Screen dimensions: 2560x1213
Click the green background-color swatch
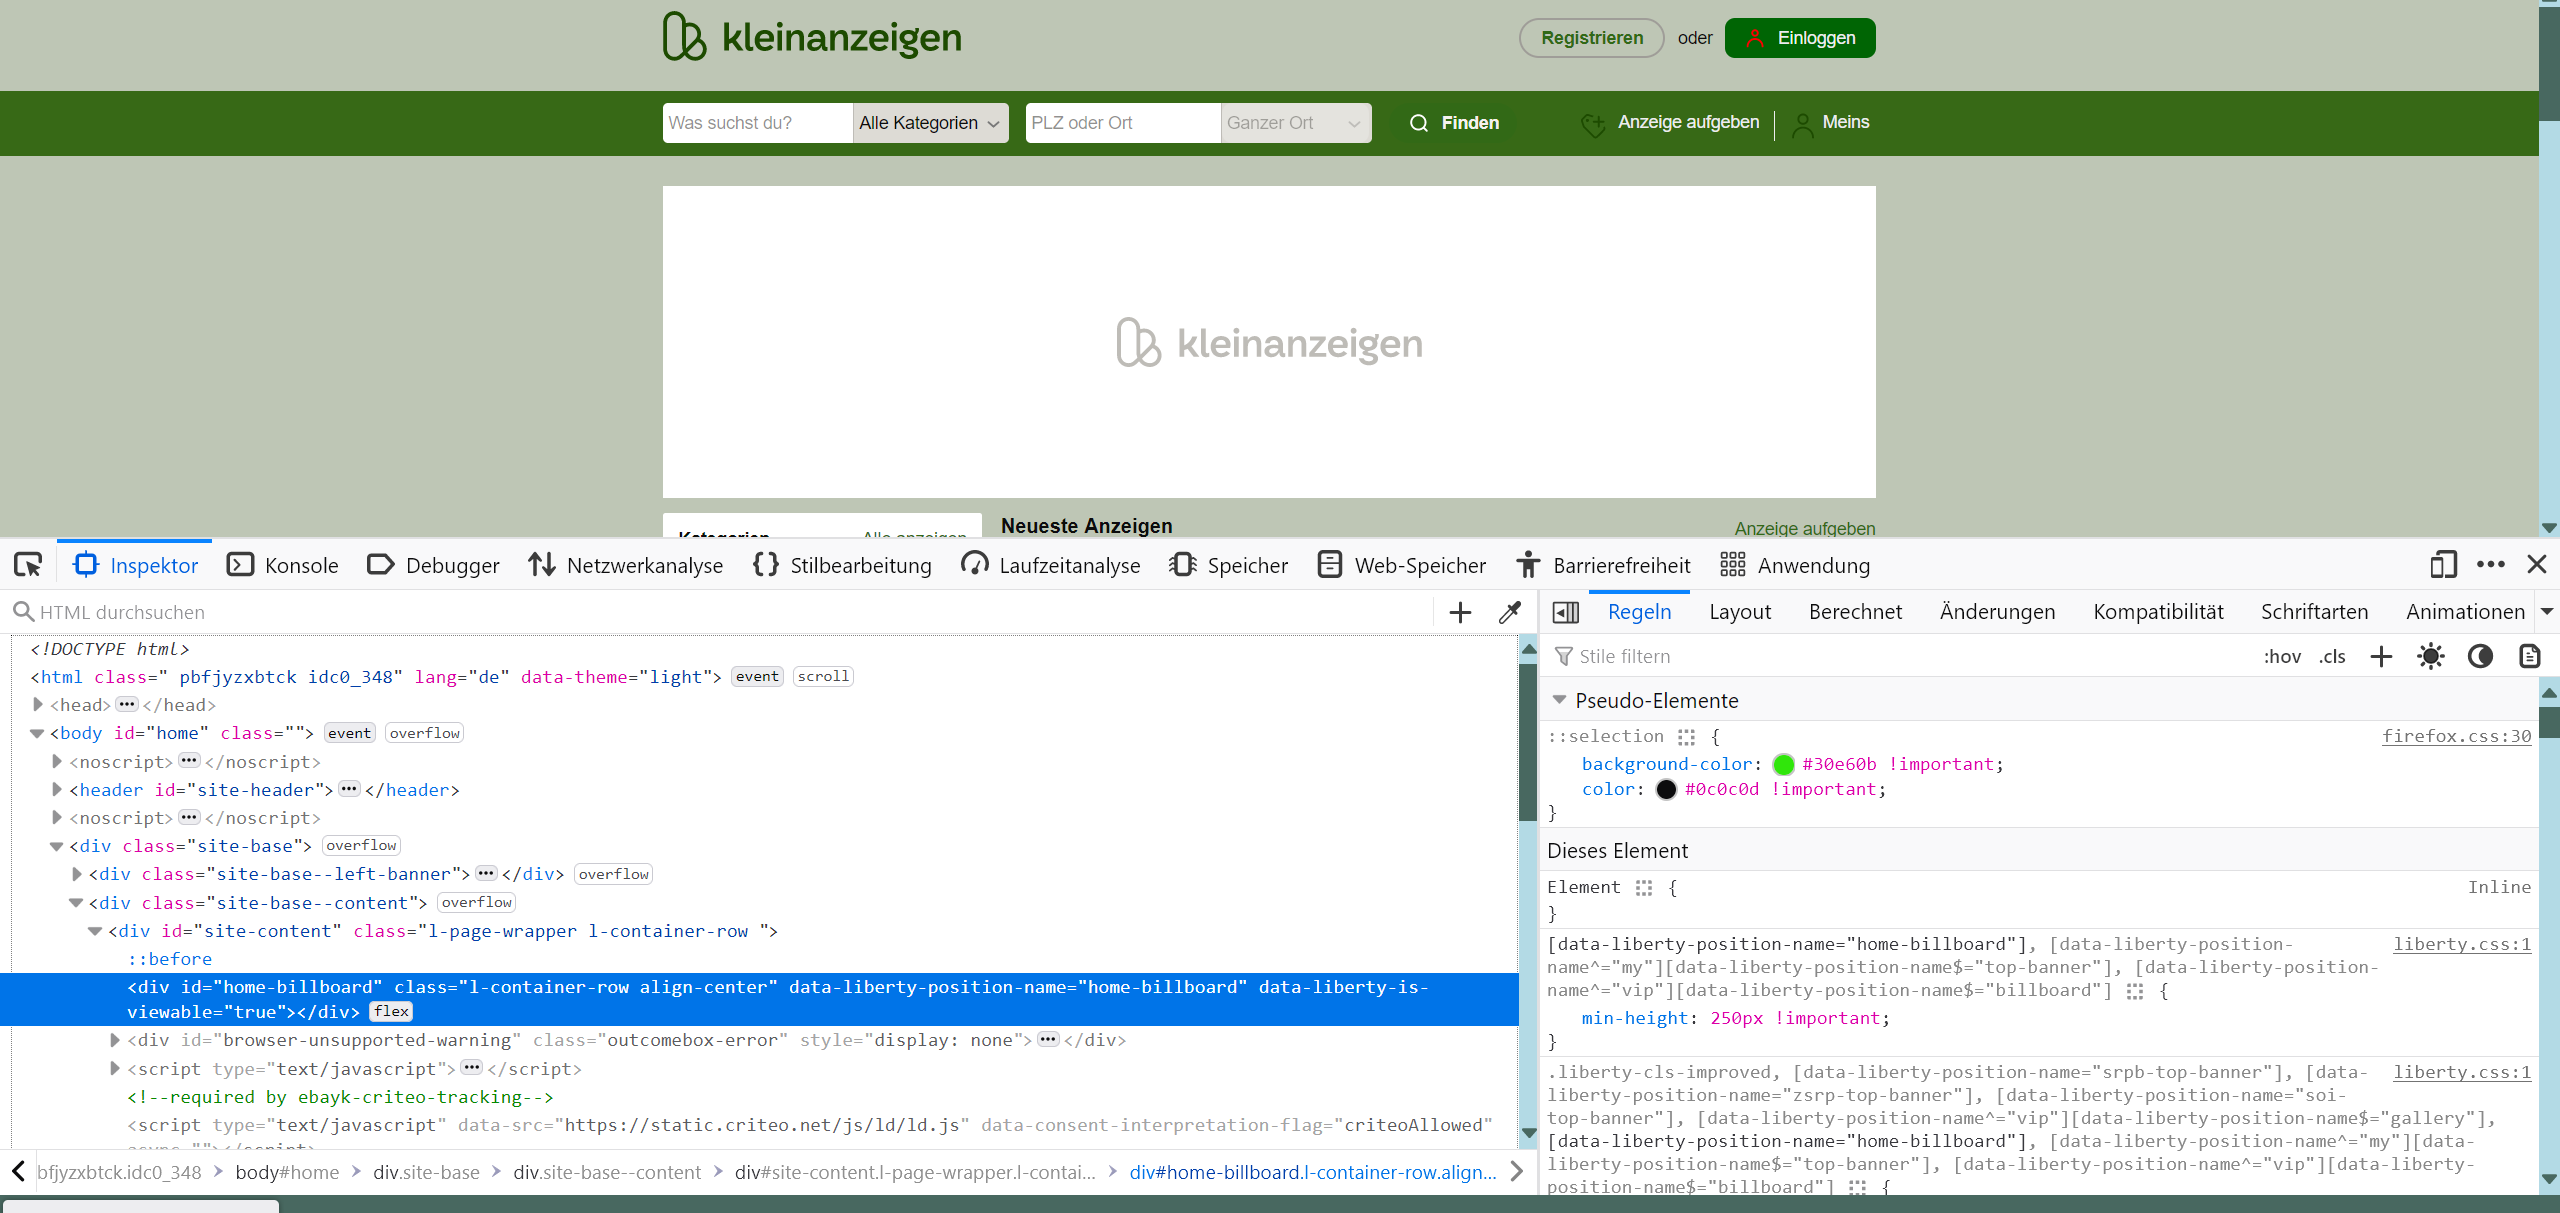point(1783,764)
